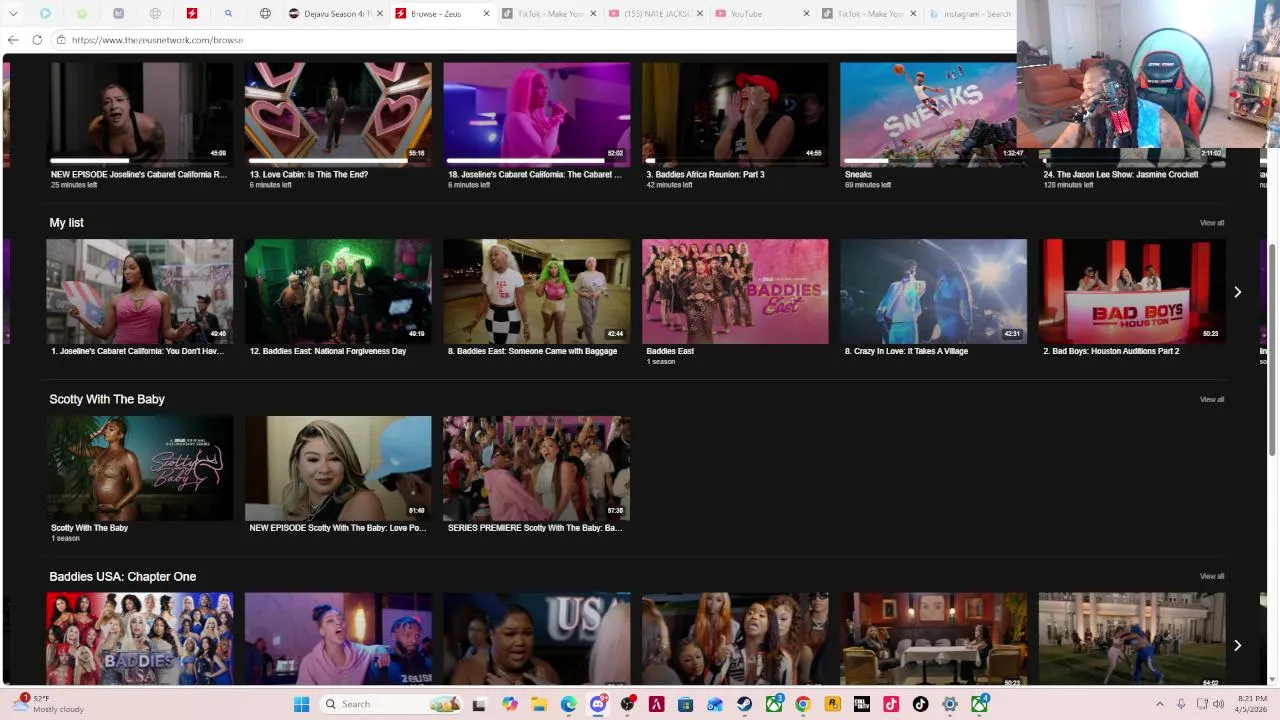Seek on the Love Cabin episode progress bar
1280x720 pixels.
pos(338,160)
